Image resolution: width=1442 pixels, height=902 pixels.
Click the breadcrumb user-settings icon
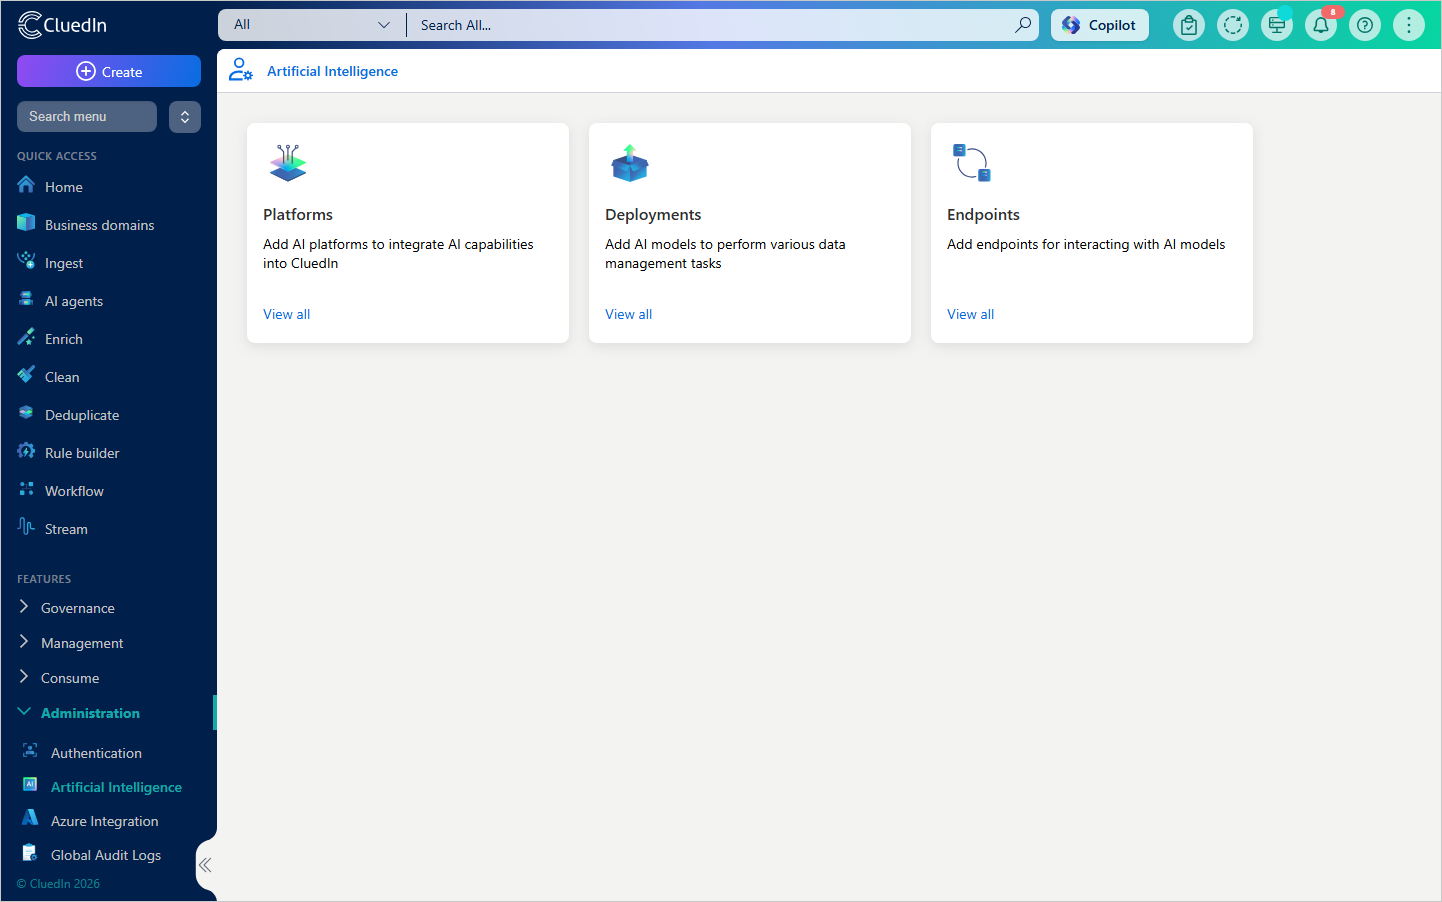pos(240,70)
